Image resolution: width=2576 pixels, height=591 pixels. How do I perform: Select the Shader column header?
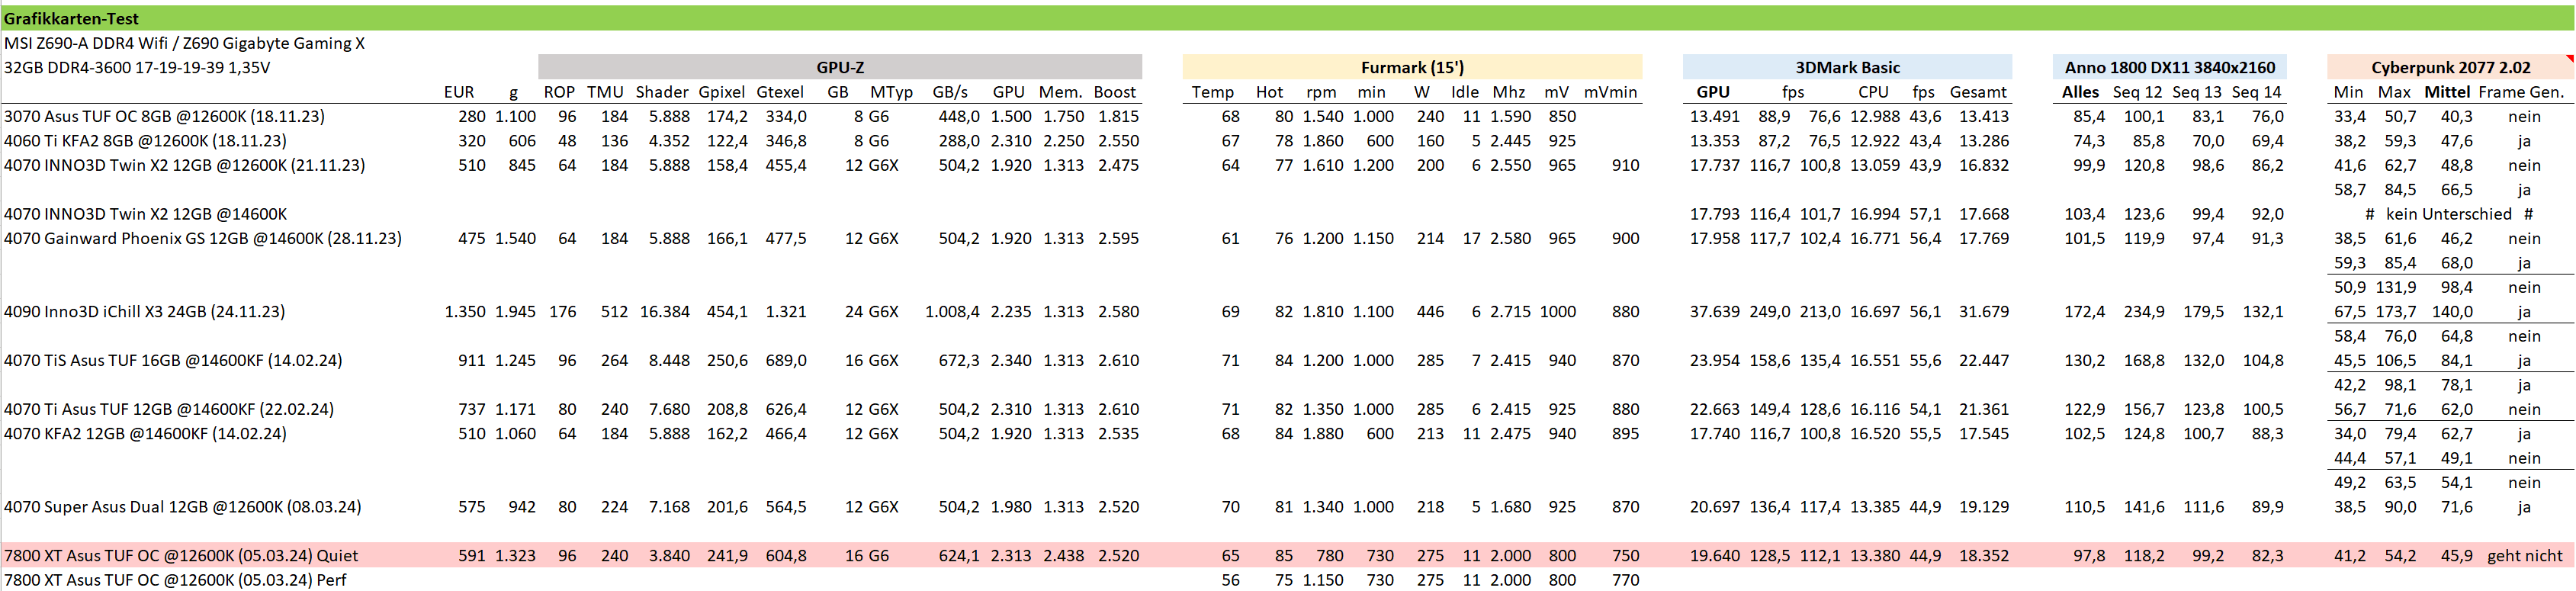(662, 92)
